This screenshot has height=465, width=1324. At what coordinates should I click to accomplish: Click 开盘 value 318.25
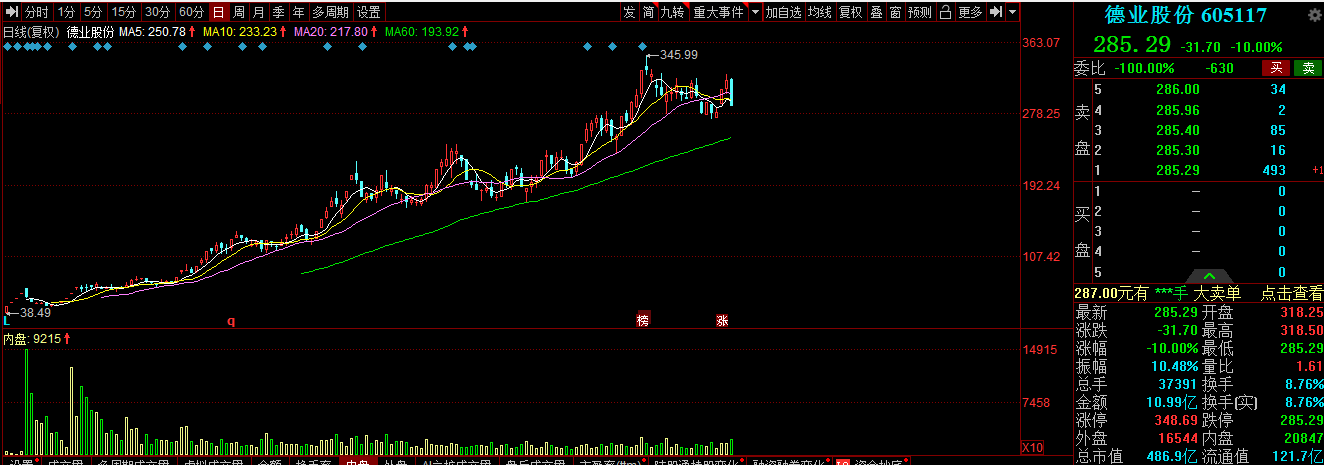pyautogui.click(x=1300, y=313)
